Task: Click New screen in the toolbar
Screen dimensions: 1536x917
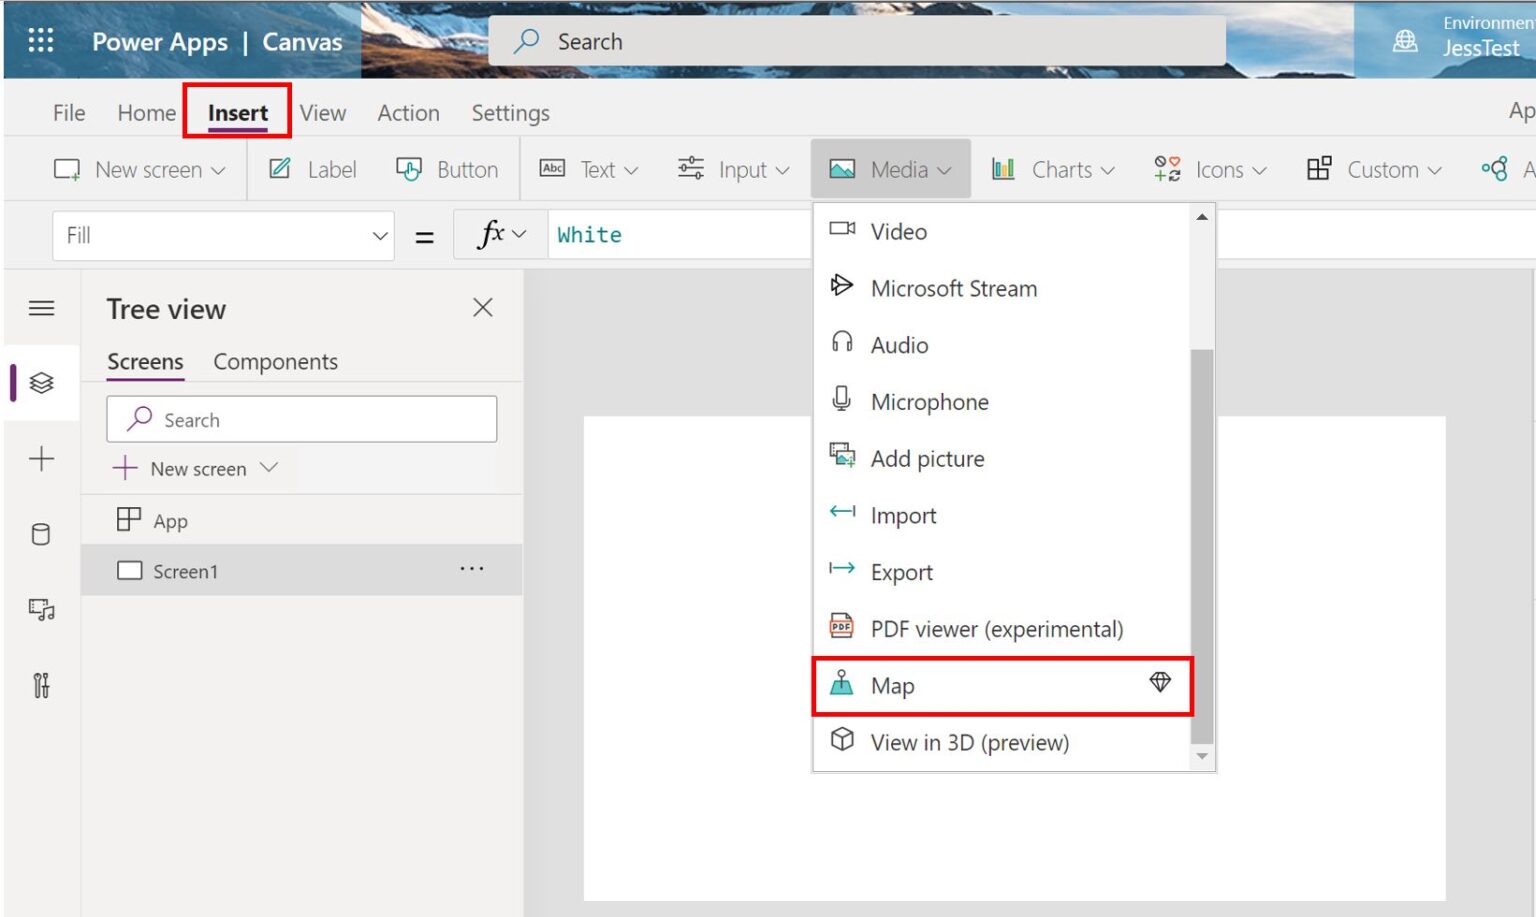Action: tap(139, 169)
